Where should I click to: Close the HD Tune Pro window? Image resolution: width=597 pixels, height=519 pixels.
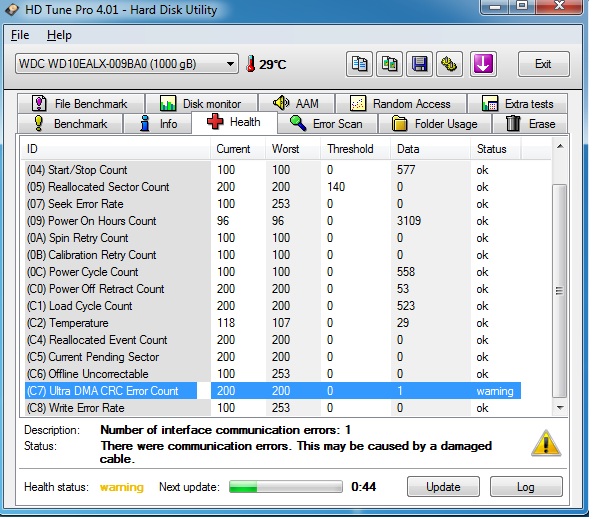pyautogui.click(x=559, y=6)
